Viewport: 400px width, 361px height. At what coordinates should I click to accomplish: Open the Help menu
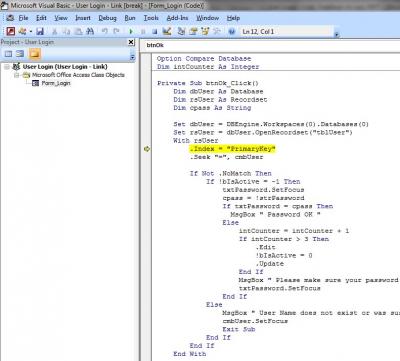pyautogui.click(x=233, y=18)
